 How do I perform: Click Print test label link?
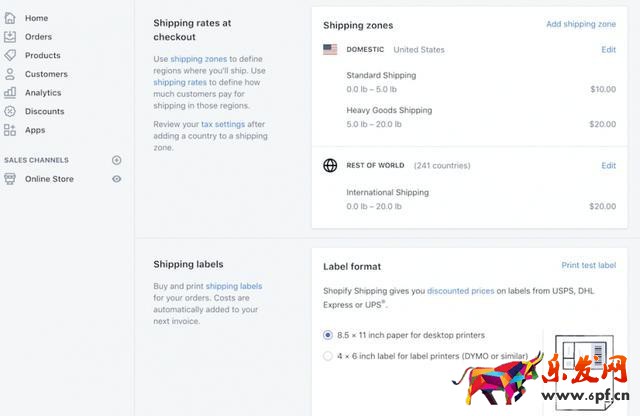[588, 265]
